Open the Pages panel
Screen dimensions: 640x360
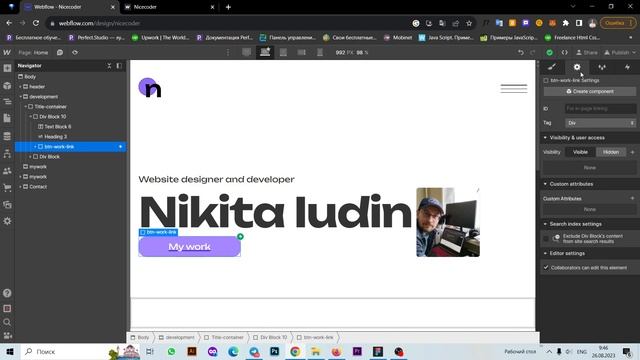(7, 118)
